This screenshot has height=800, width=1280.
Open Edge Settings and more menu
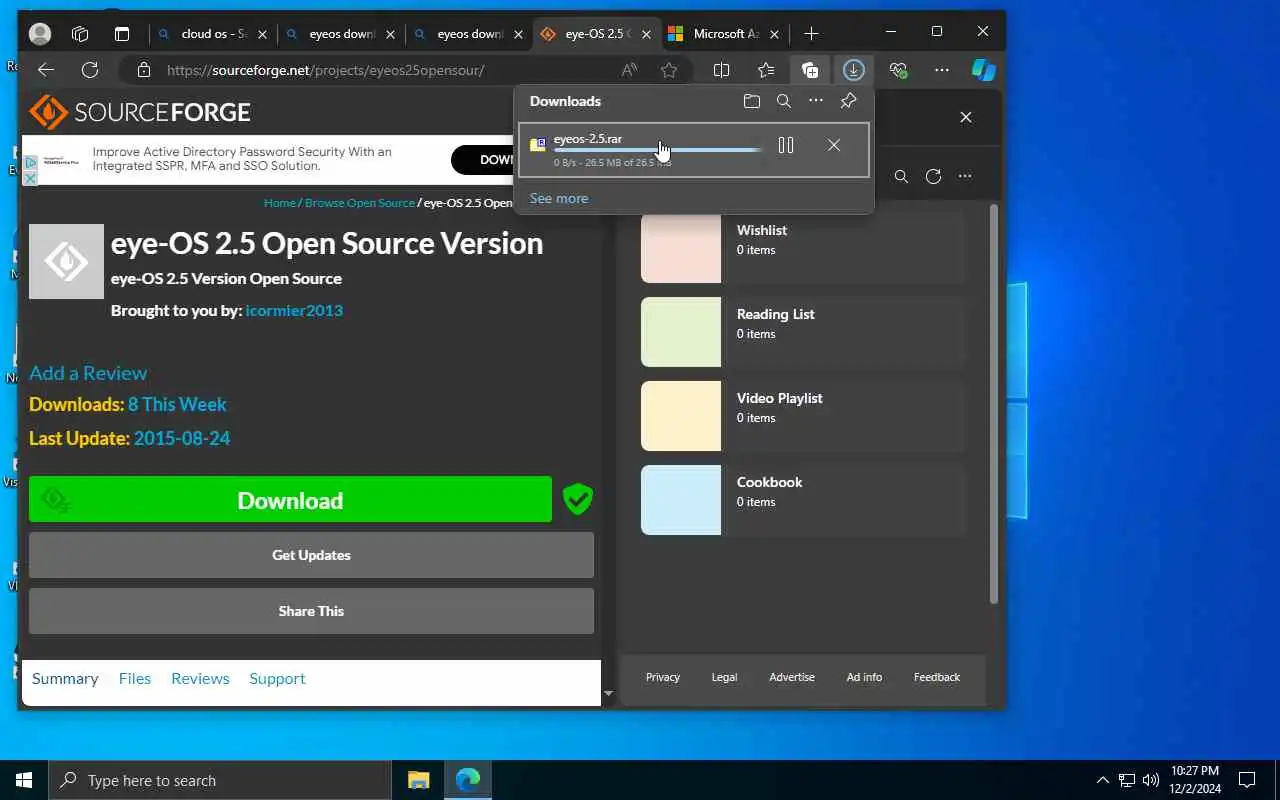(942, 70)
